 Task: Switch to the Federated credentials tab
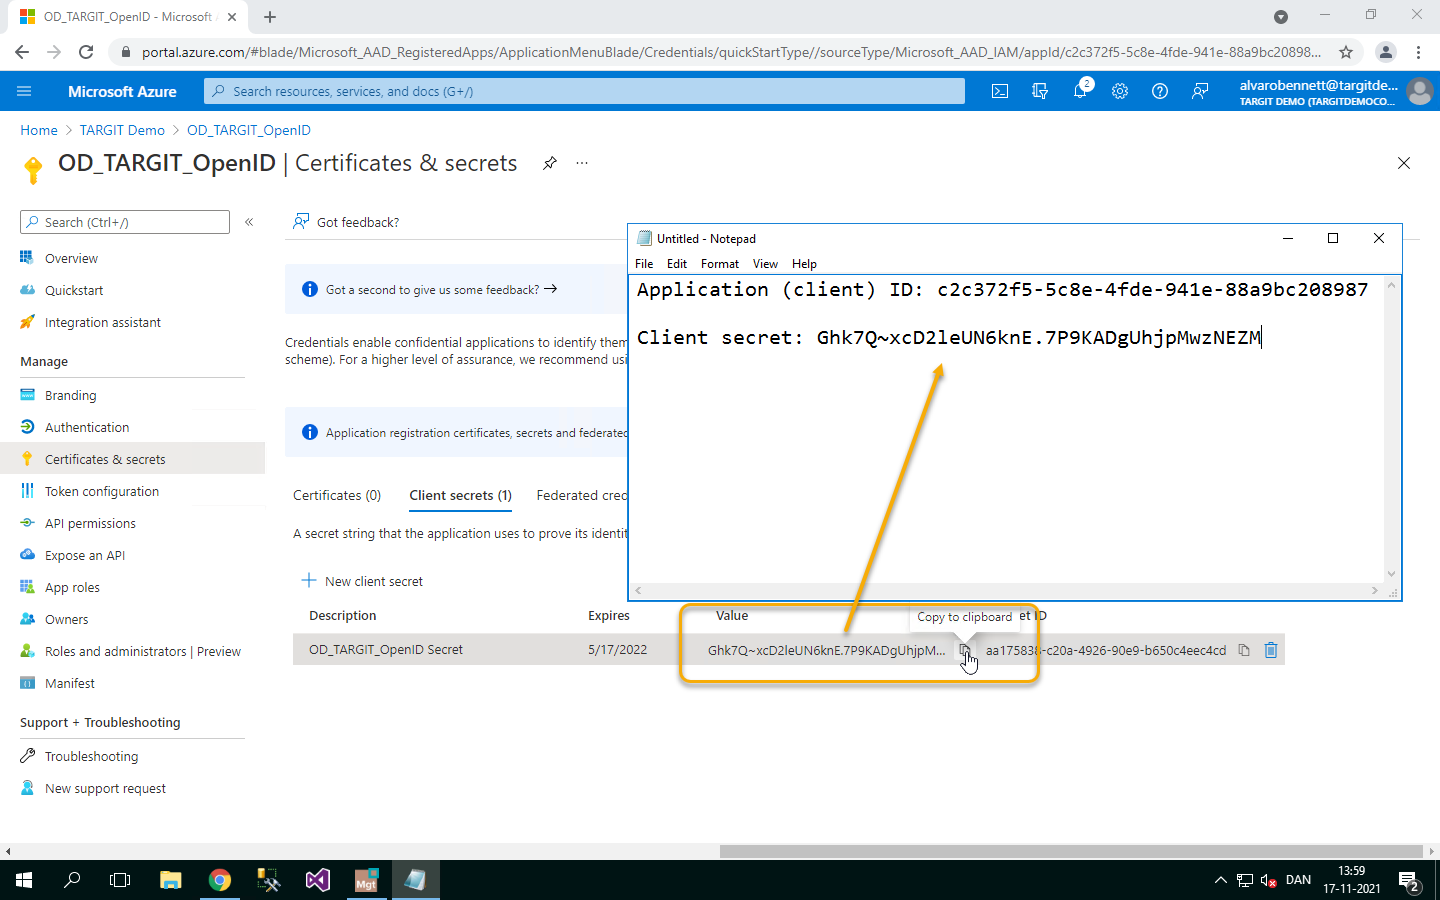coord(582,495)
